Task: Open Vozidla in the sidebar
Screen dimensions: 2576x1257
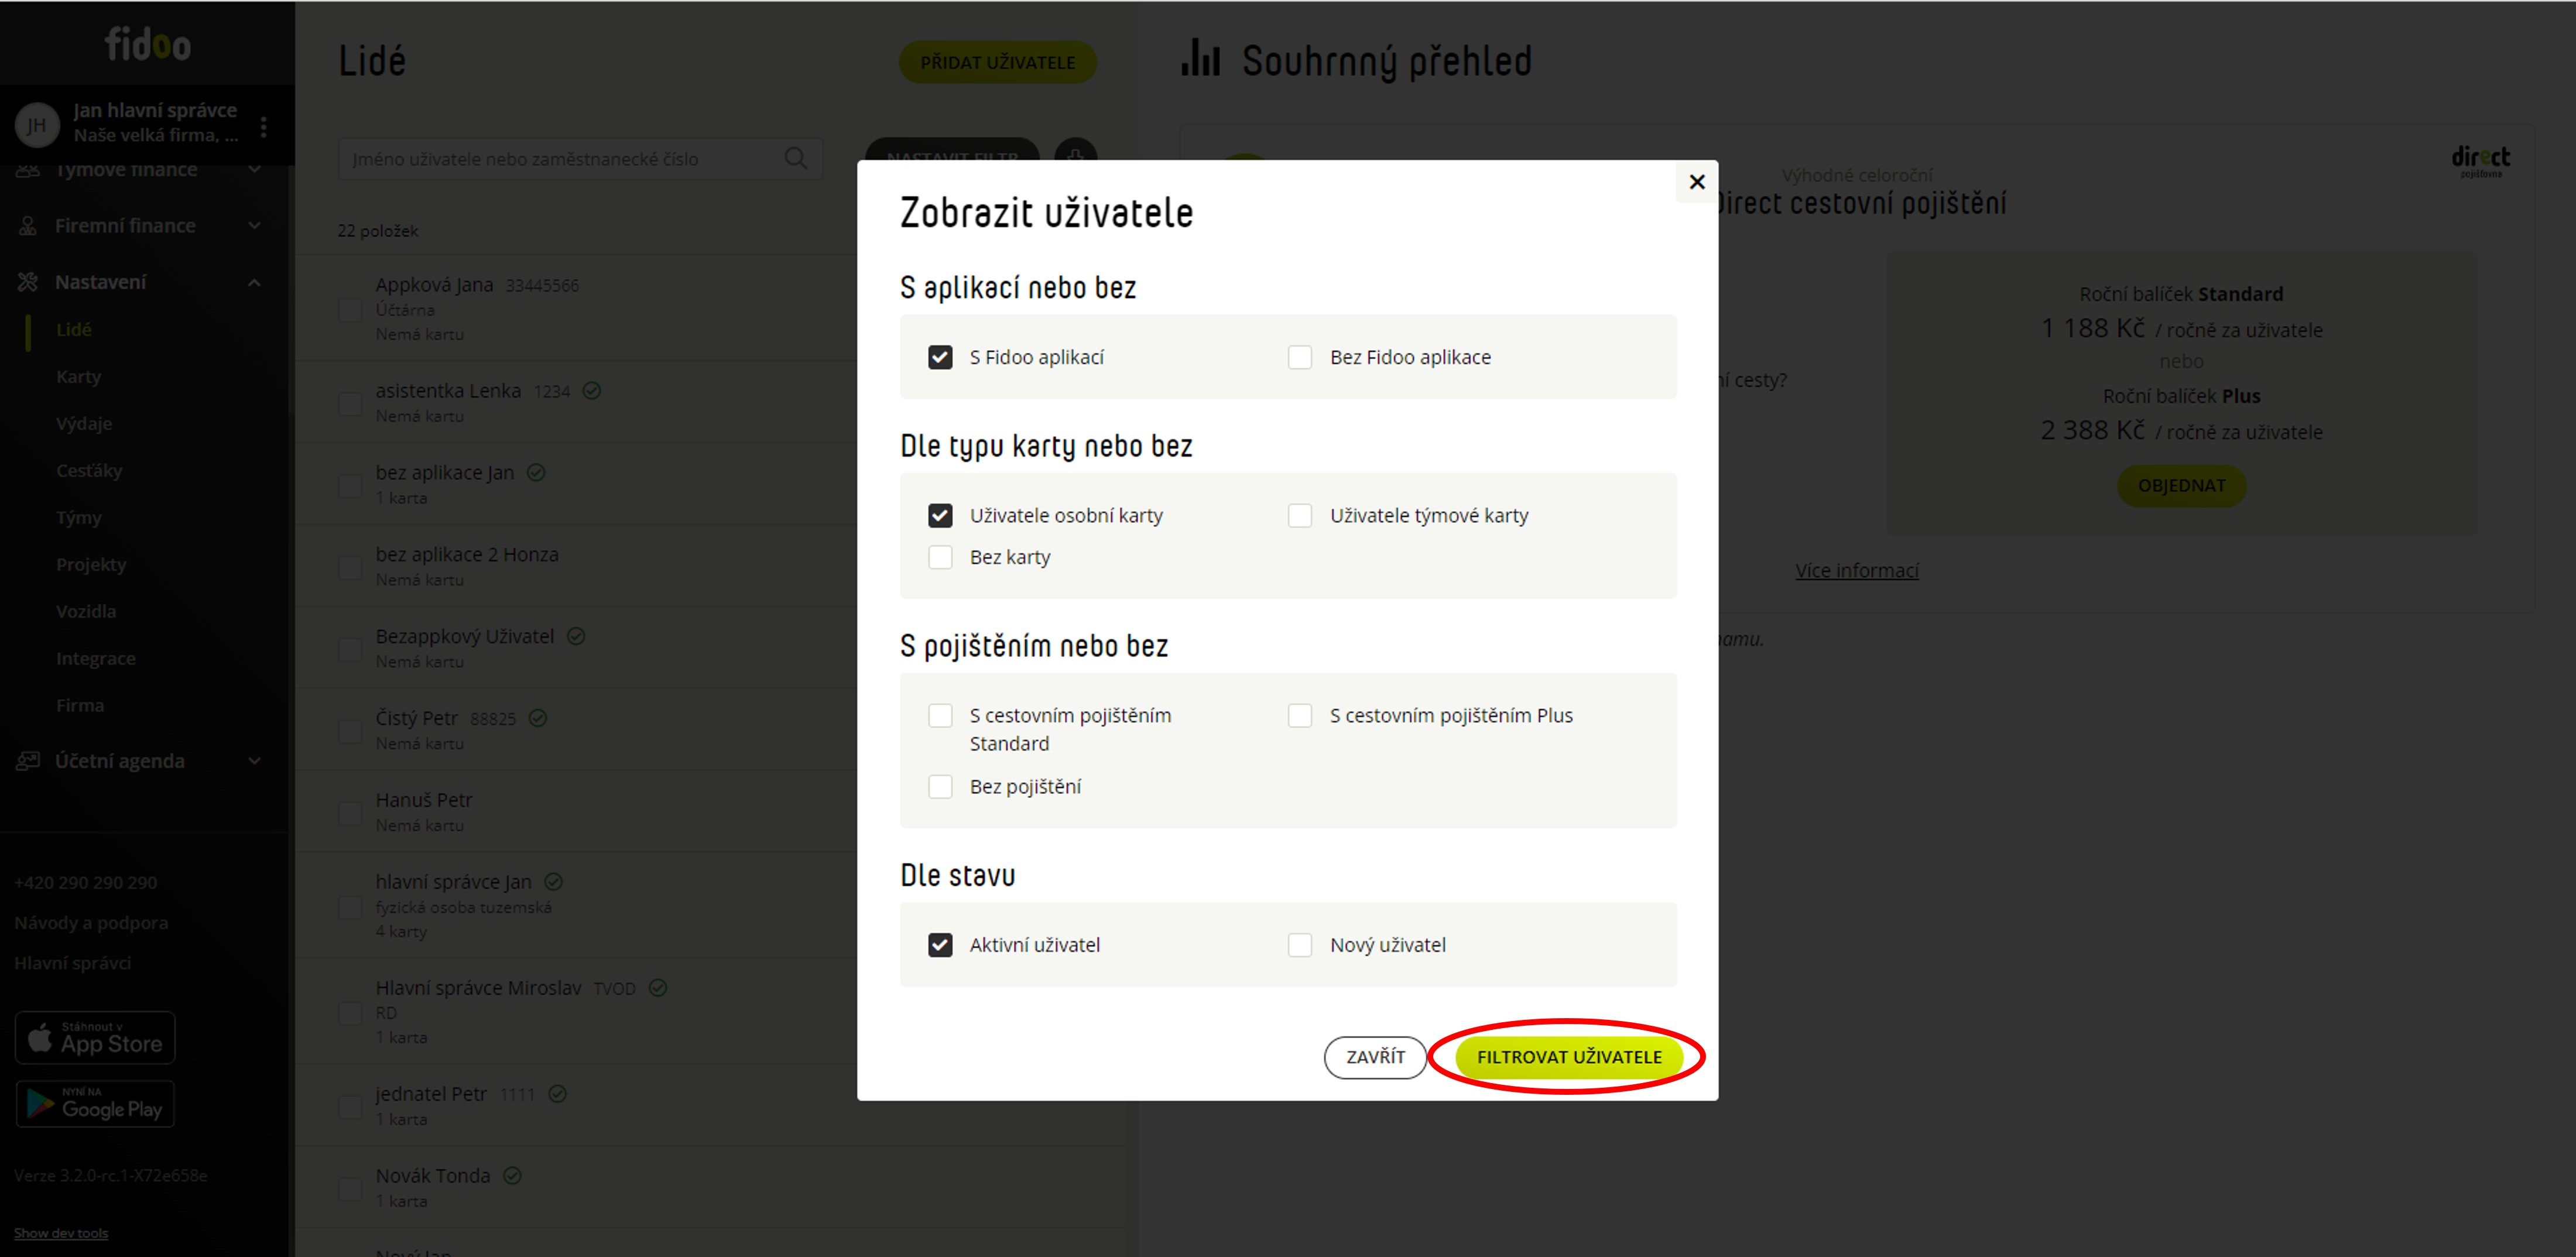Action: click(x=86, y=611)
